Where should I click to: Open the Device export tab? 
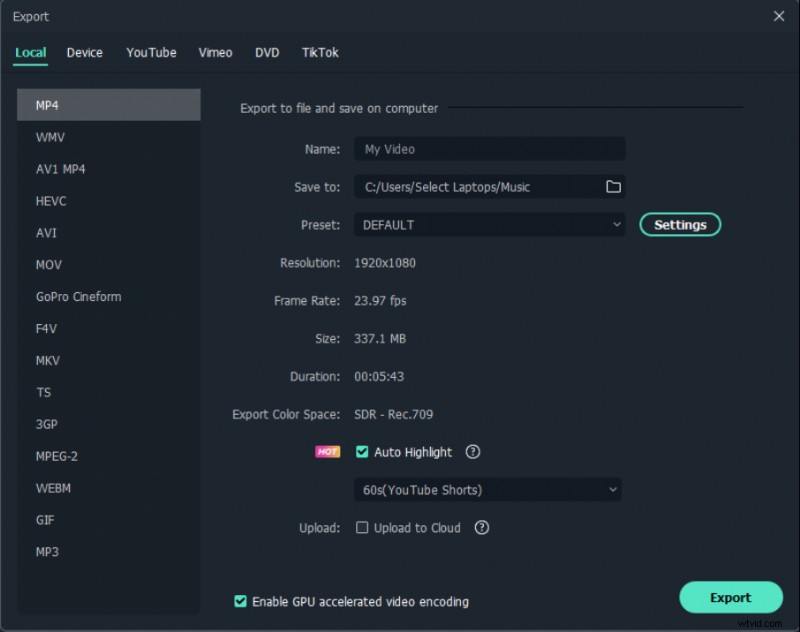[x=84, y=53]
